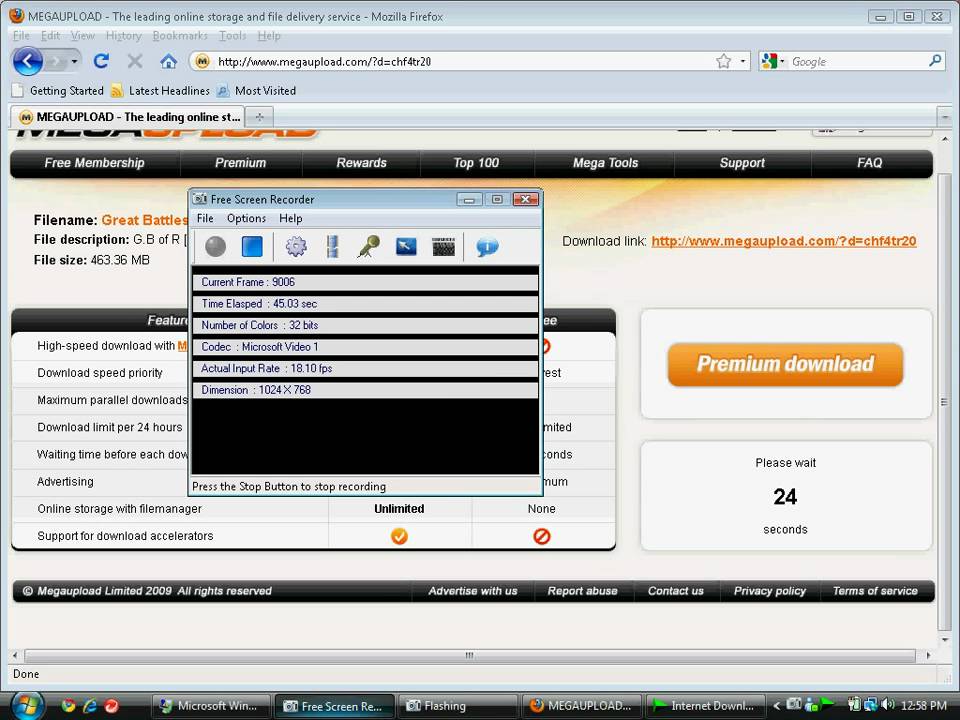960x720 pixels.
Task: Click Report abuse footer link
Action: tap(582, 591)
